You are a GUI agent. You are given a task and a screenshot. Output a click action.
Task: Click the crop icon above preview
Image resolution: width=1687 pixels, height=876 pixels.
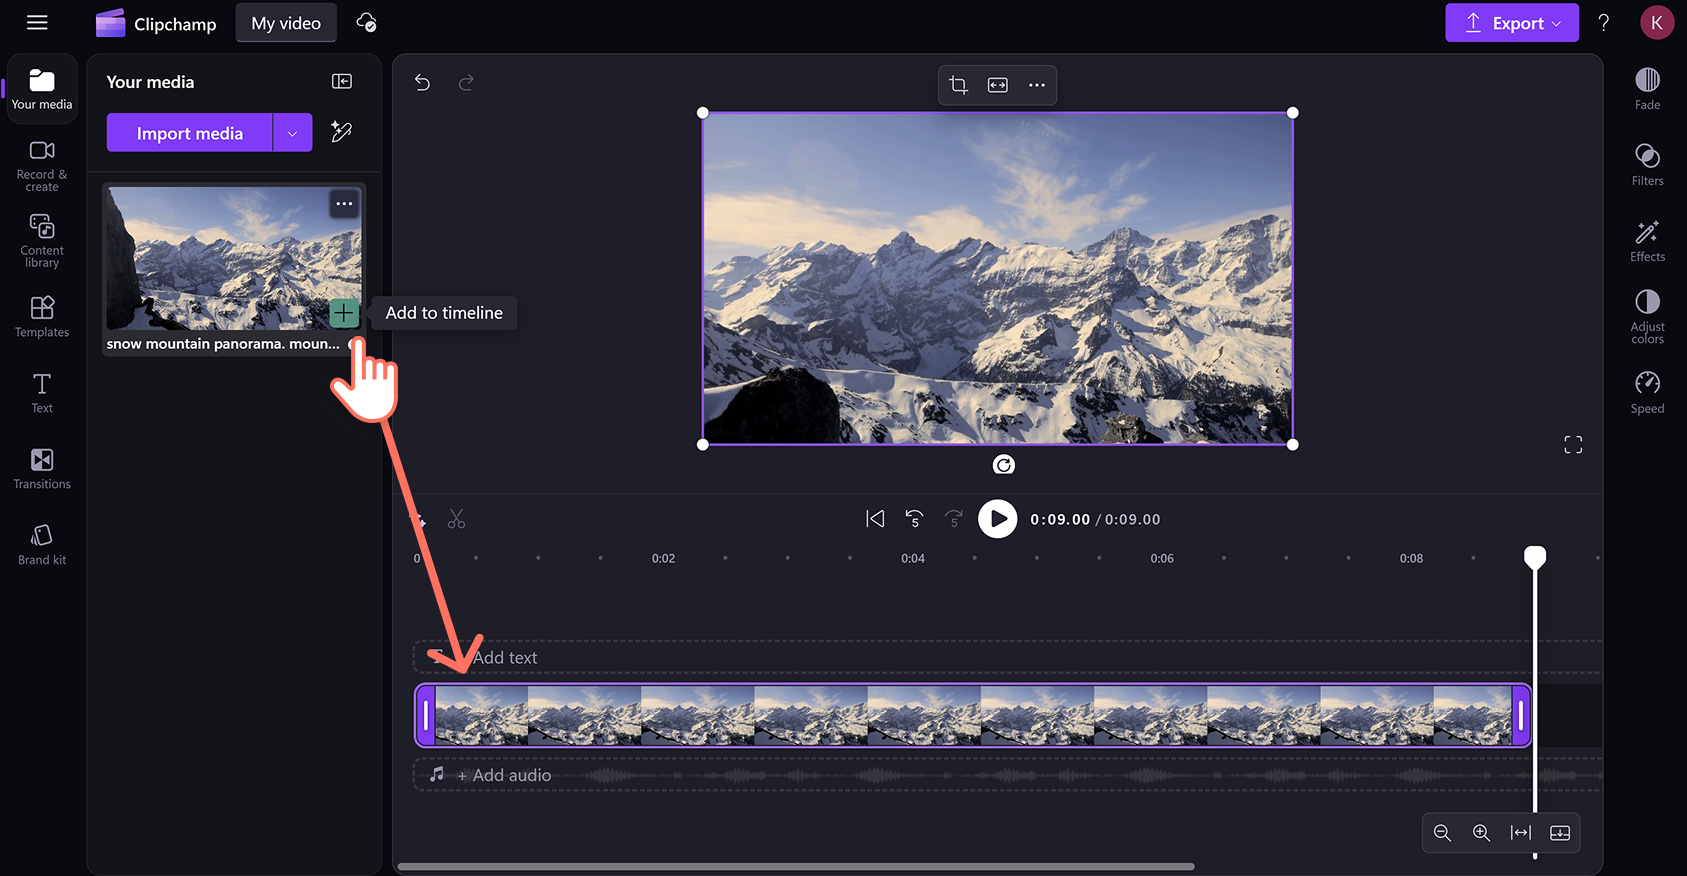tap(958, 85)
